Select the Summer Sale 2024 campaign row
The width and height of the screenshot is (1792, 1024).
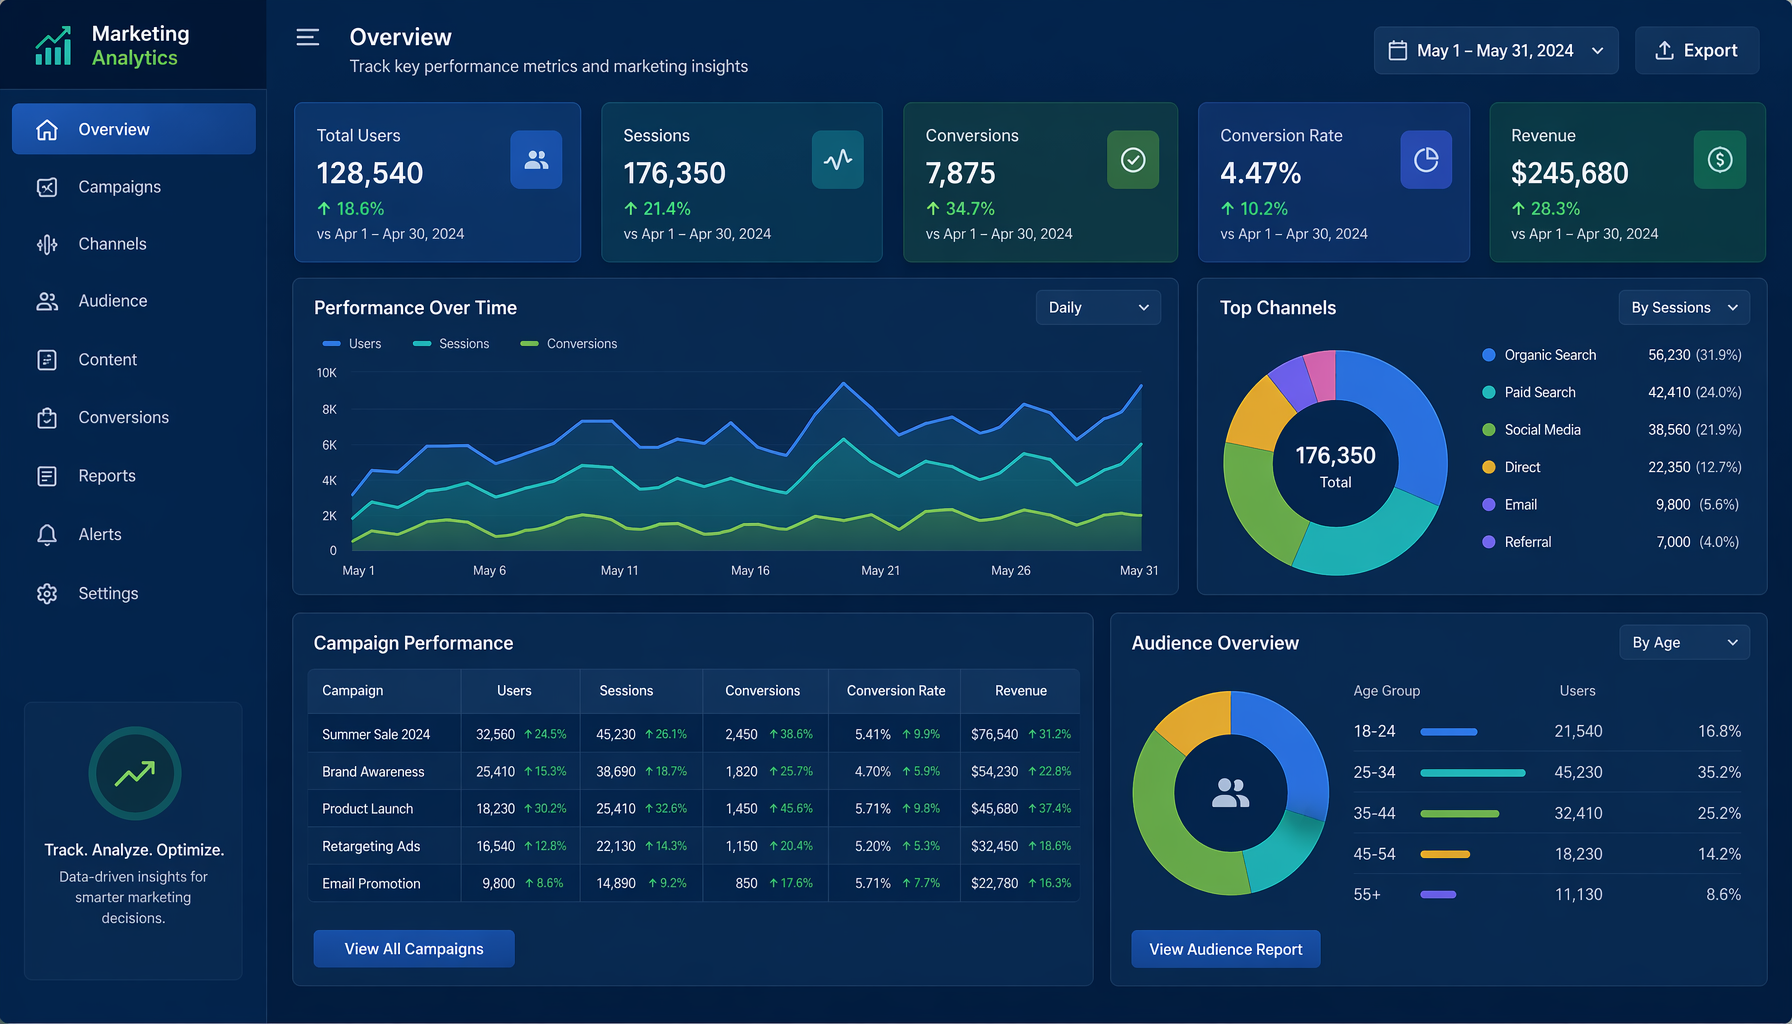694,734
